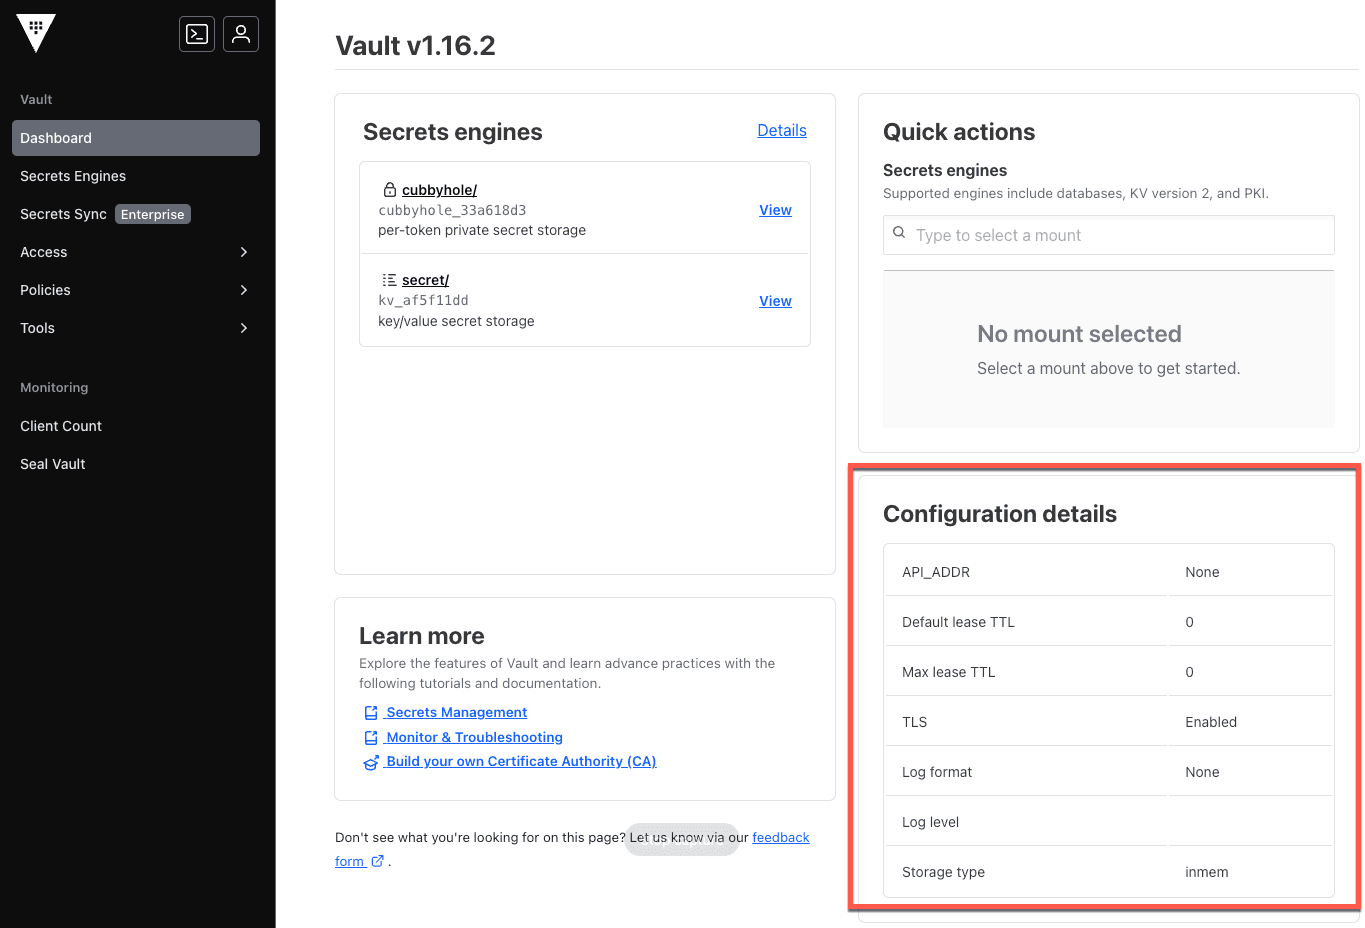Click the icon beside Monitor & Troubleshooting
This screenshot has height=928, width=1365.
[371, 738]
